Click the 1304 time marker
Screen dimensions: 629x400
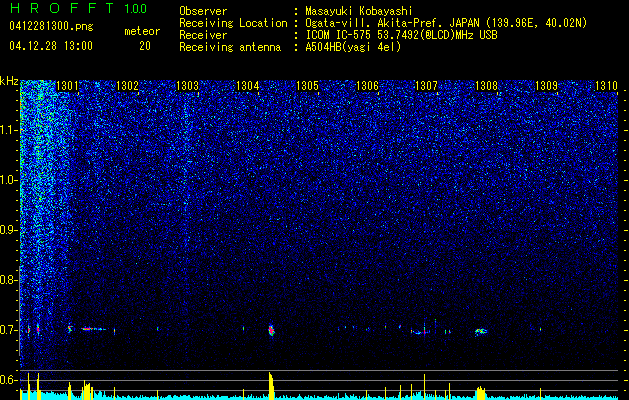[x=248, y=85]
